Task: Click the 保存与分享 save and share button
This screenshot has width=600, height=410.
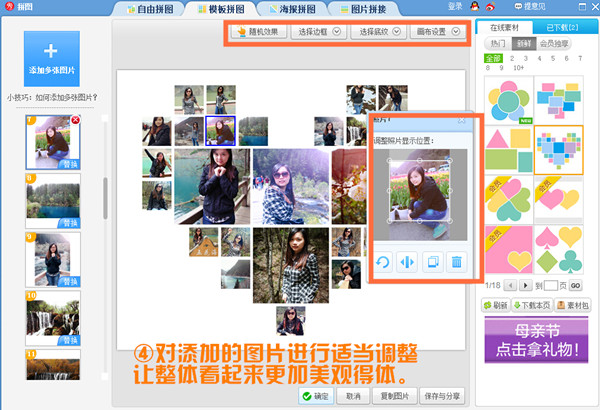Action: [x=444, y=395]
